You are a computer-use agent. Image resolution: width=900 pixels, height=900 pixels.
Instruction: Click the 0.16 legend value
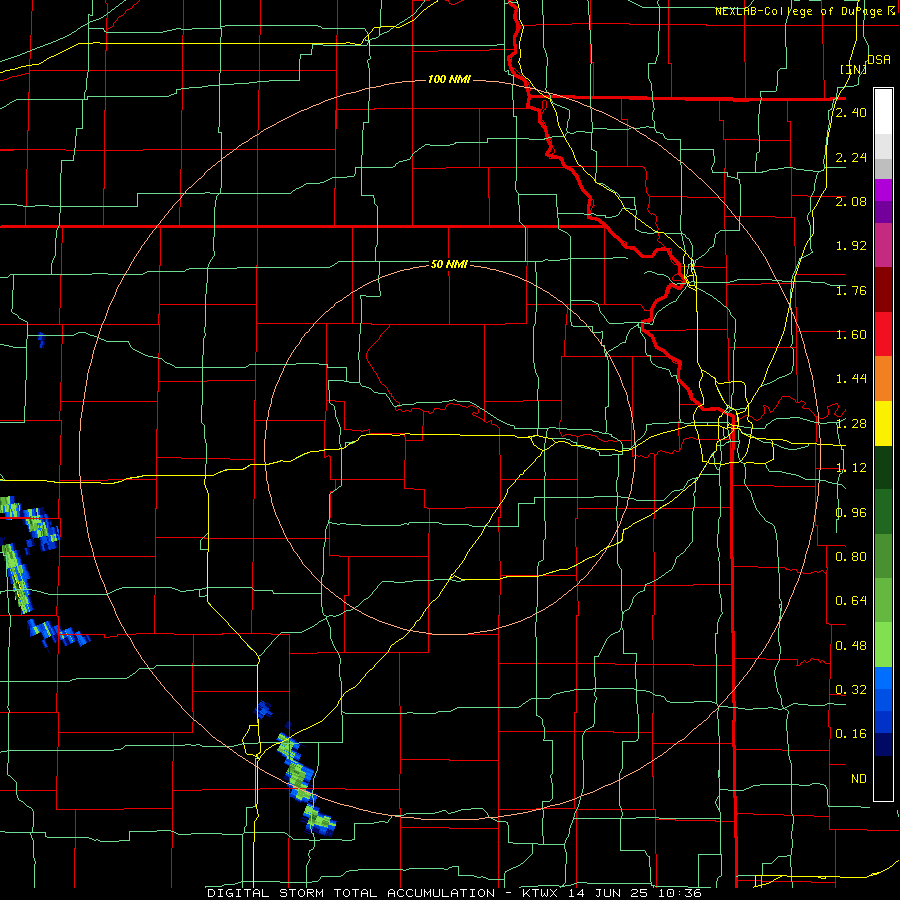point(851,734)
